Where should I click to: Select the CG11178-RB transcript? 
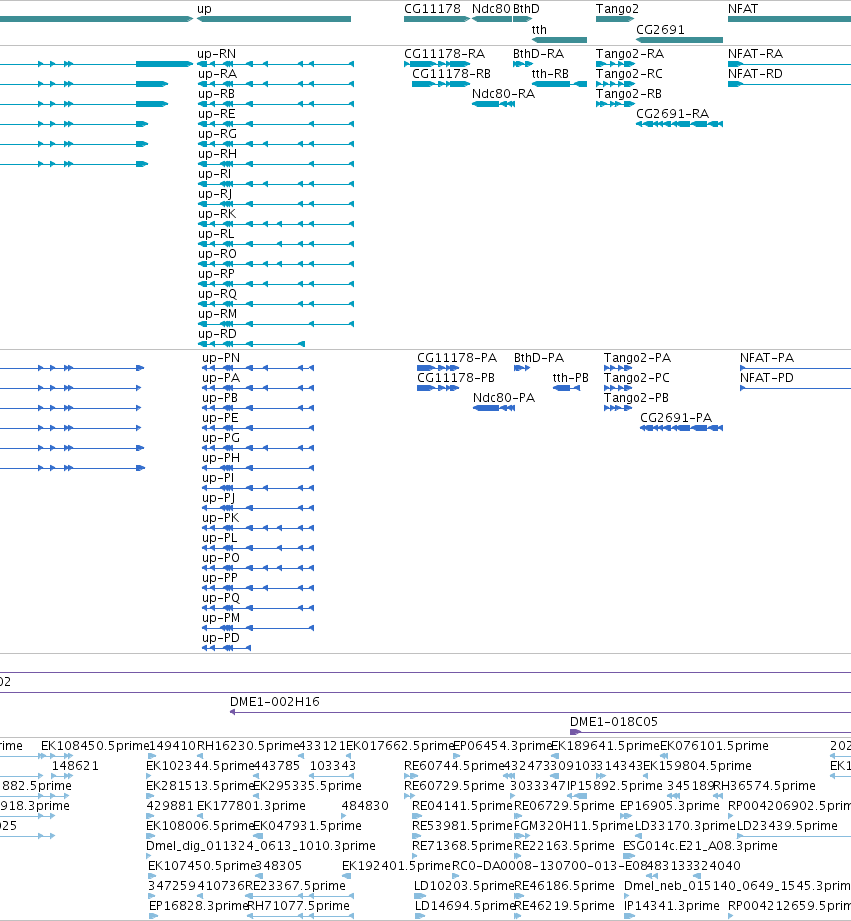pos(440,84)
